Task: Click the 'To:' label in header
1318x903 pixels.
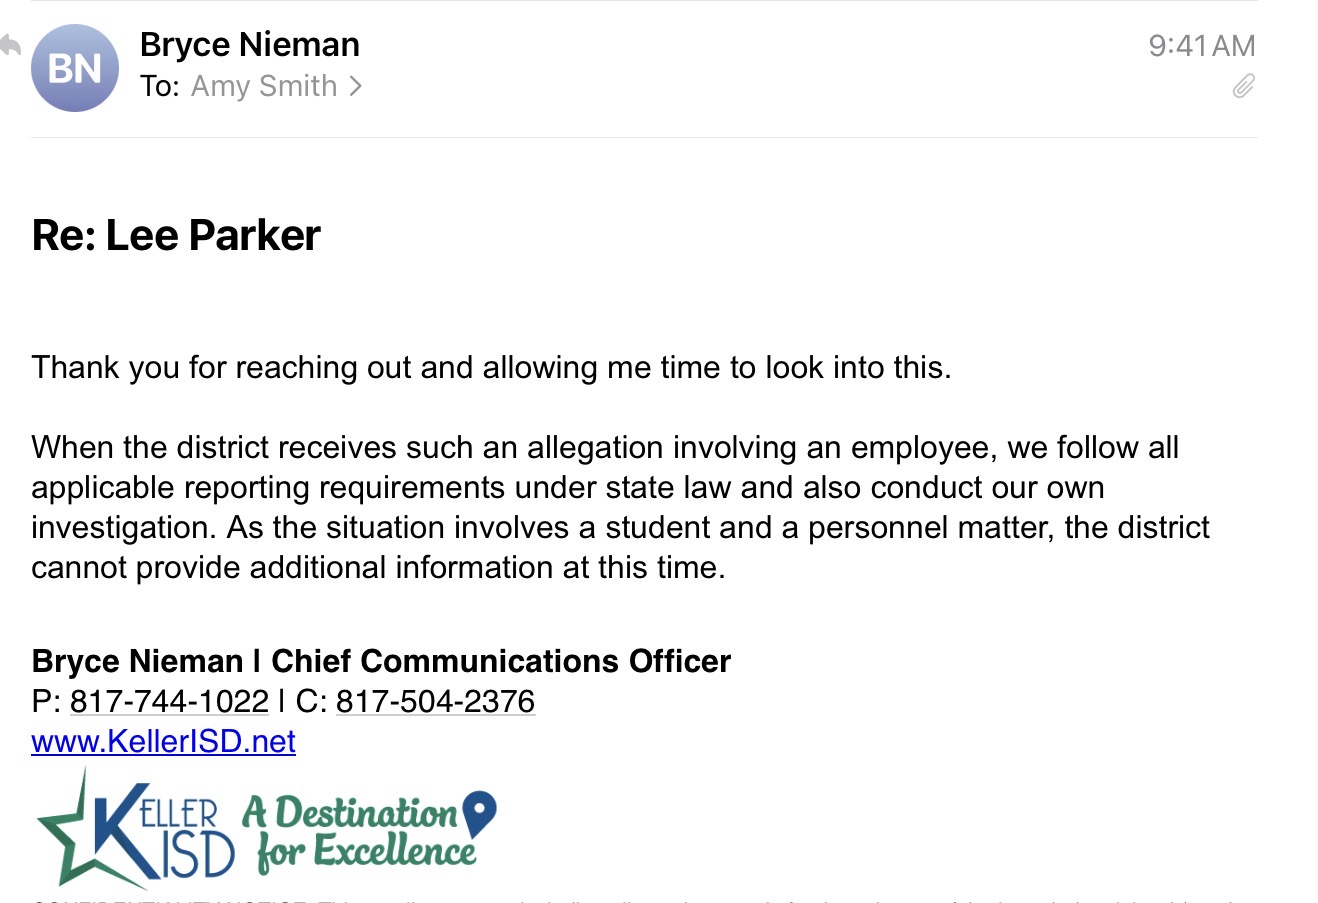Action: click(x=160, y=87)
